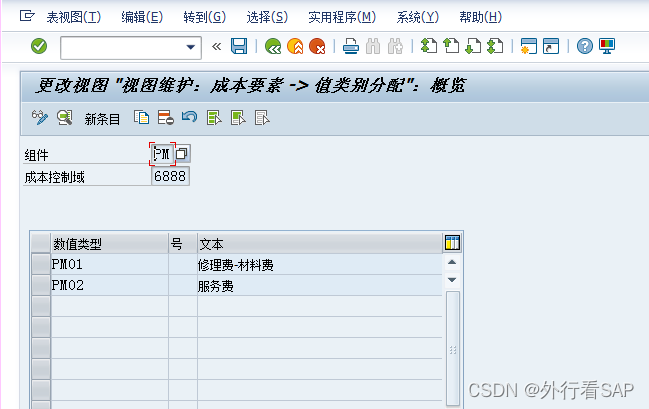The width and height of the screenshot is (649, 409).
Task: Click the green Back icon
Action: (x=273, y=46)
